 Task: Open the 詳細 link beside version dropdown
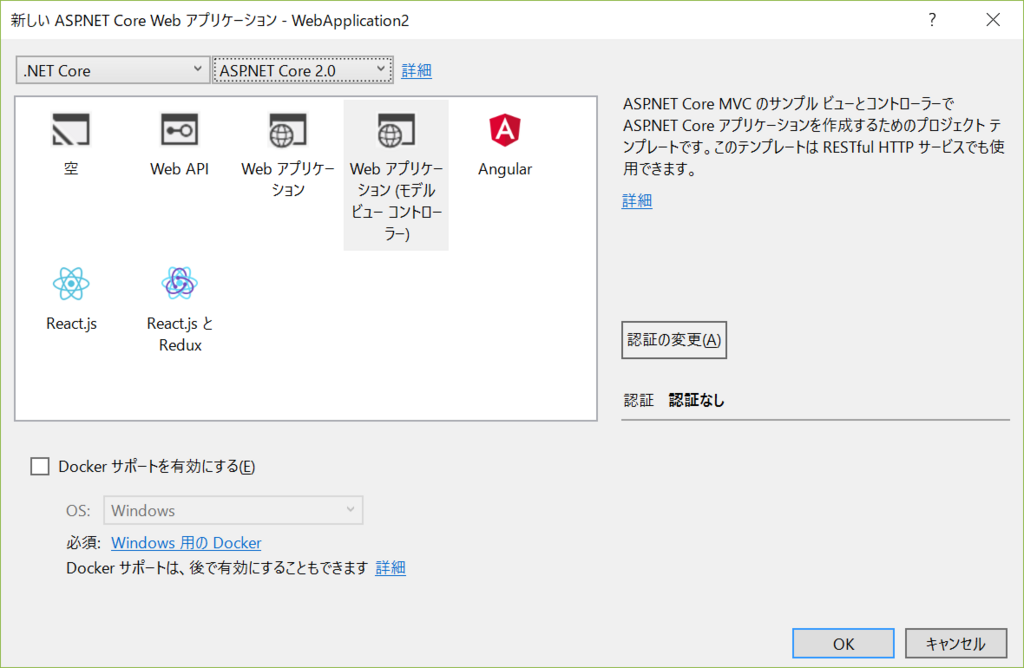point(417,71)
